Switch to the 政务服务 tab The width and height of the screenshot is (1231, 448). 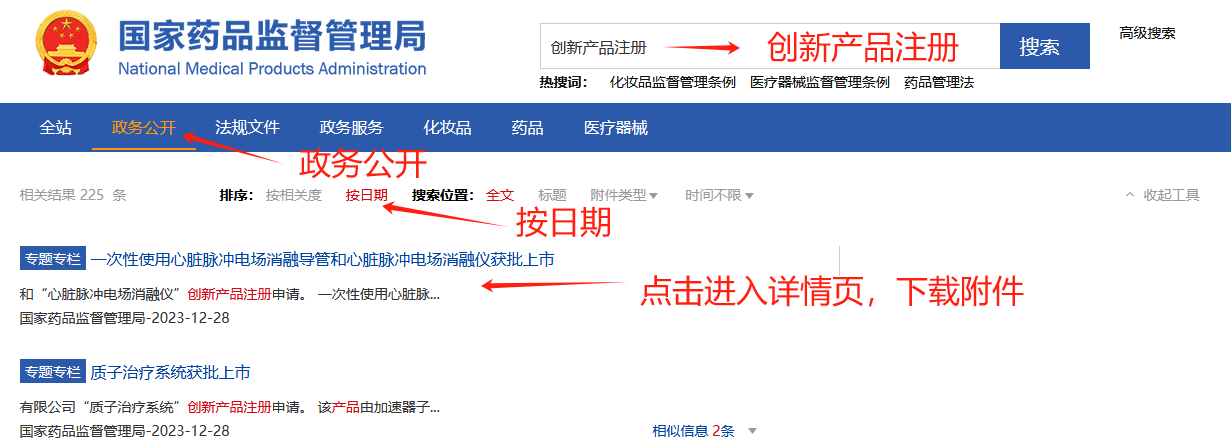pyautogui.click(x=351, y=127)
